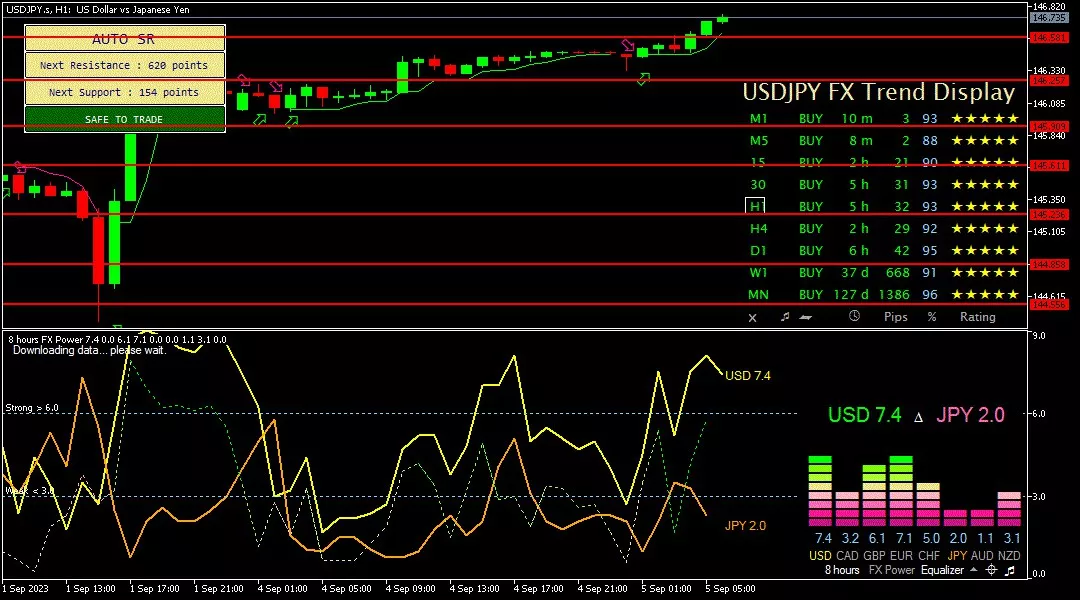Click the red 144.556 level price label
Viewport: 1080px width, 600px height.
(x=1049, y=304)
